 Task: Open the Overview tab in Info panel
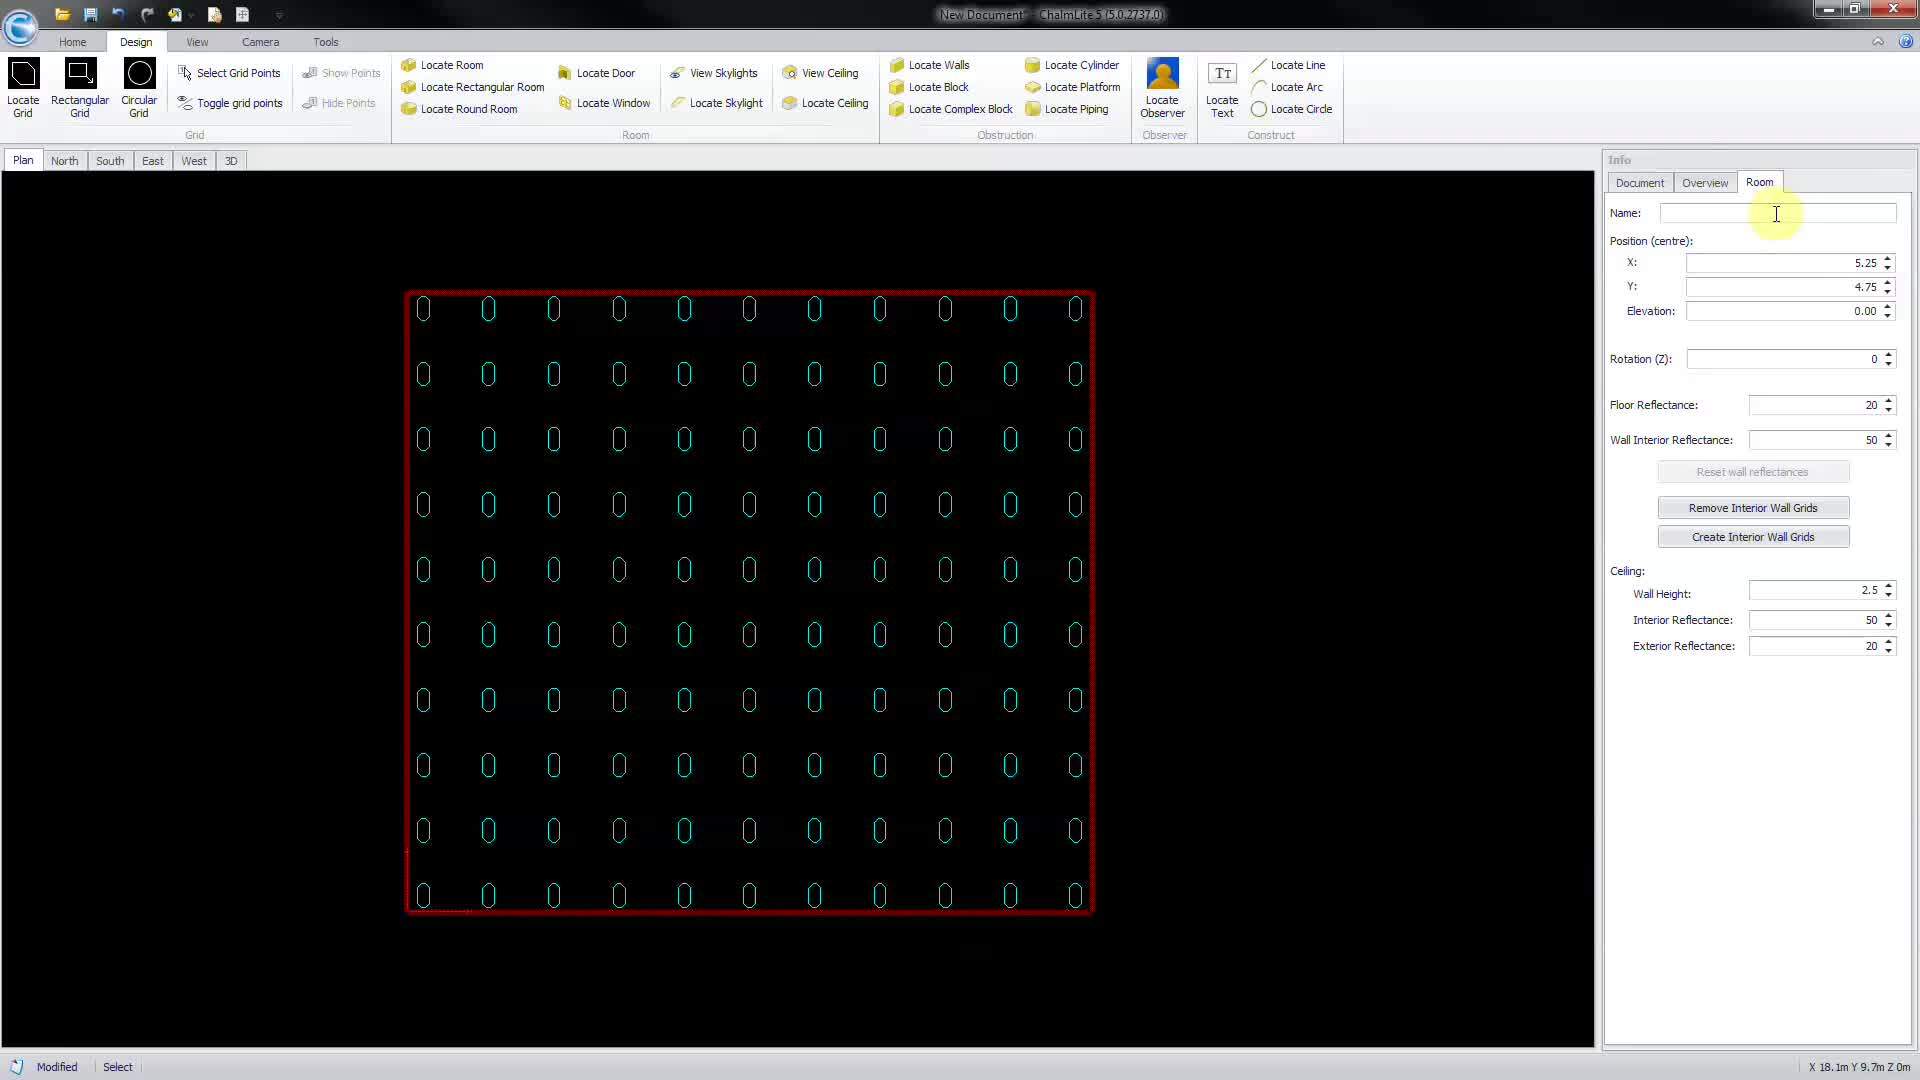pyautogui.click(x=1704, y=183)
